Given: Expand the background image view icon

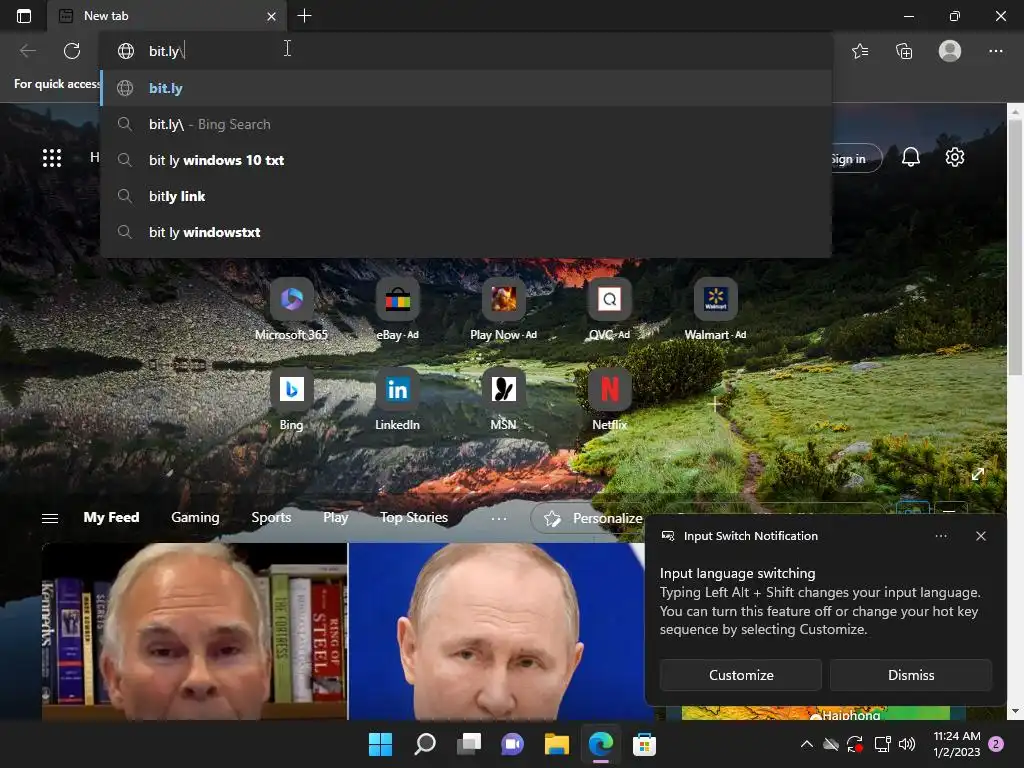Looking at the screenshot, I should click(977, 474).
